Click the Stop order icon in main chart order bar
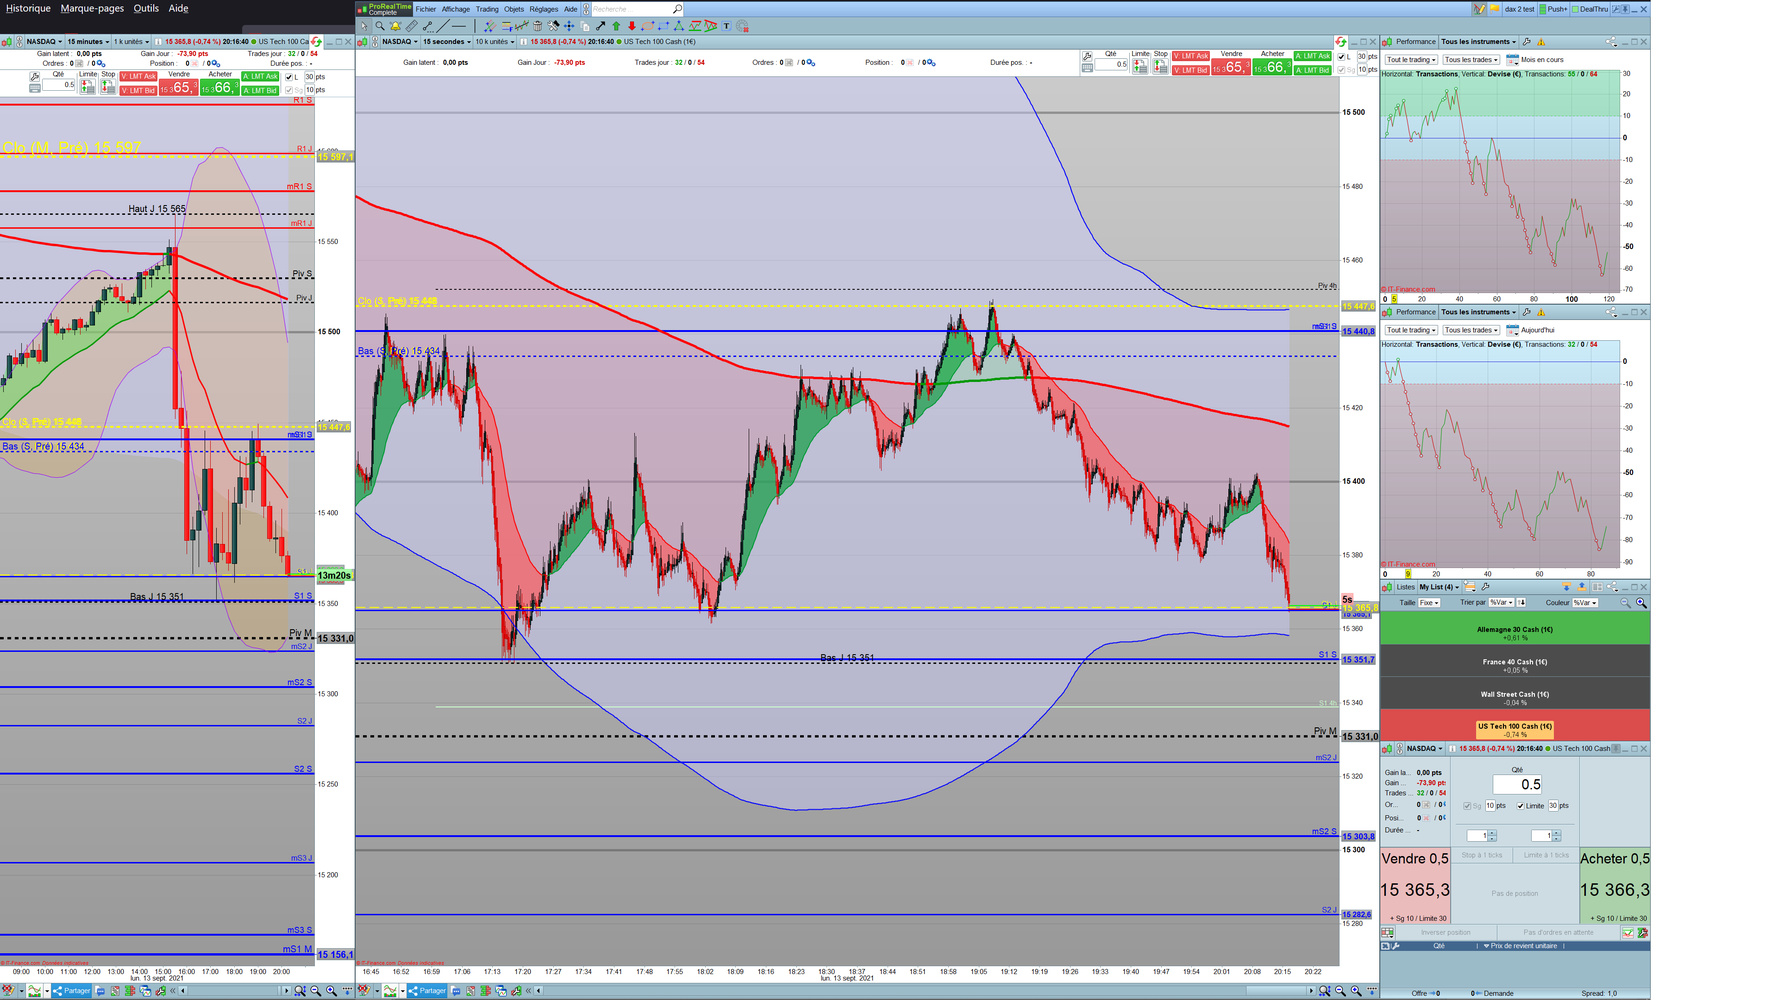The height and width of the screenshot is (1000, 1778). tap(1160, 67)
